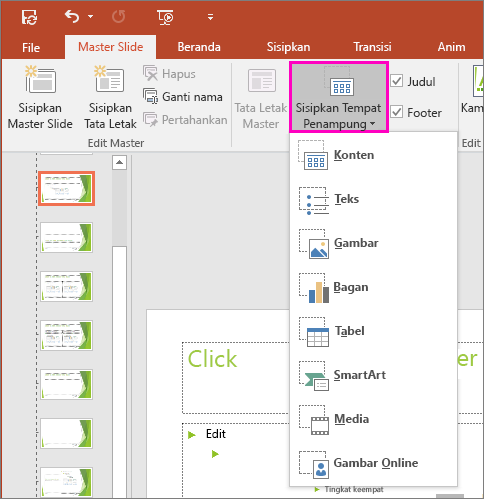Select the fifth layout thumbnail
Image resolution: width=484 pixels, height=499 pixels.
(x=66, y=384)
